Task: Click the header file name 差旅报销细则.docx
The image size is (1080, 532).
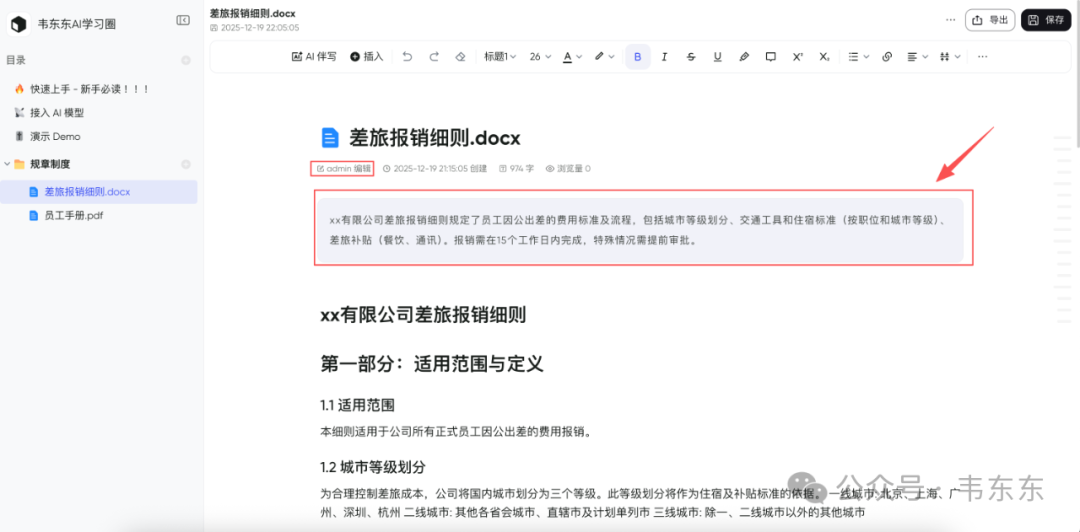Action: [x=252, y=13]
